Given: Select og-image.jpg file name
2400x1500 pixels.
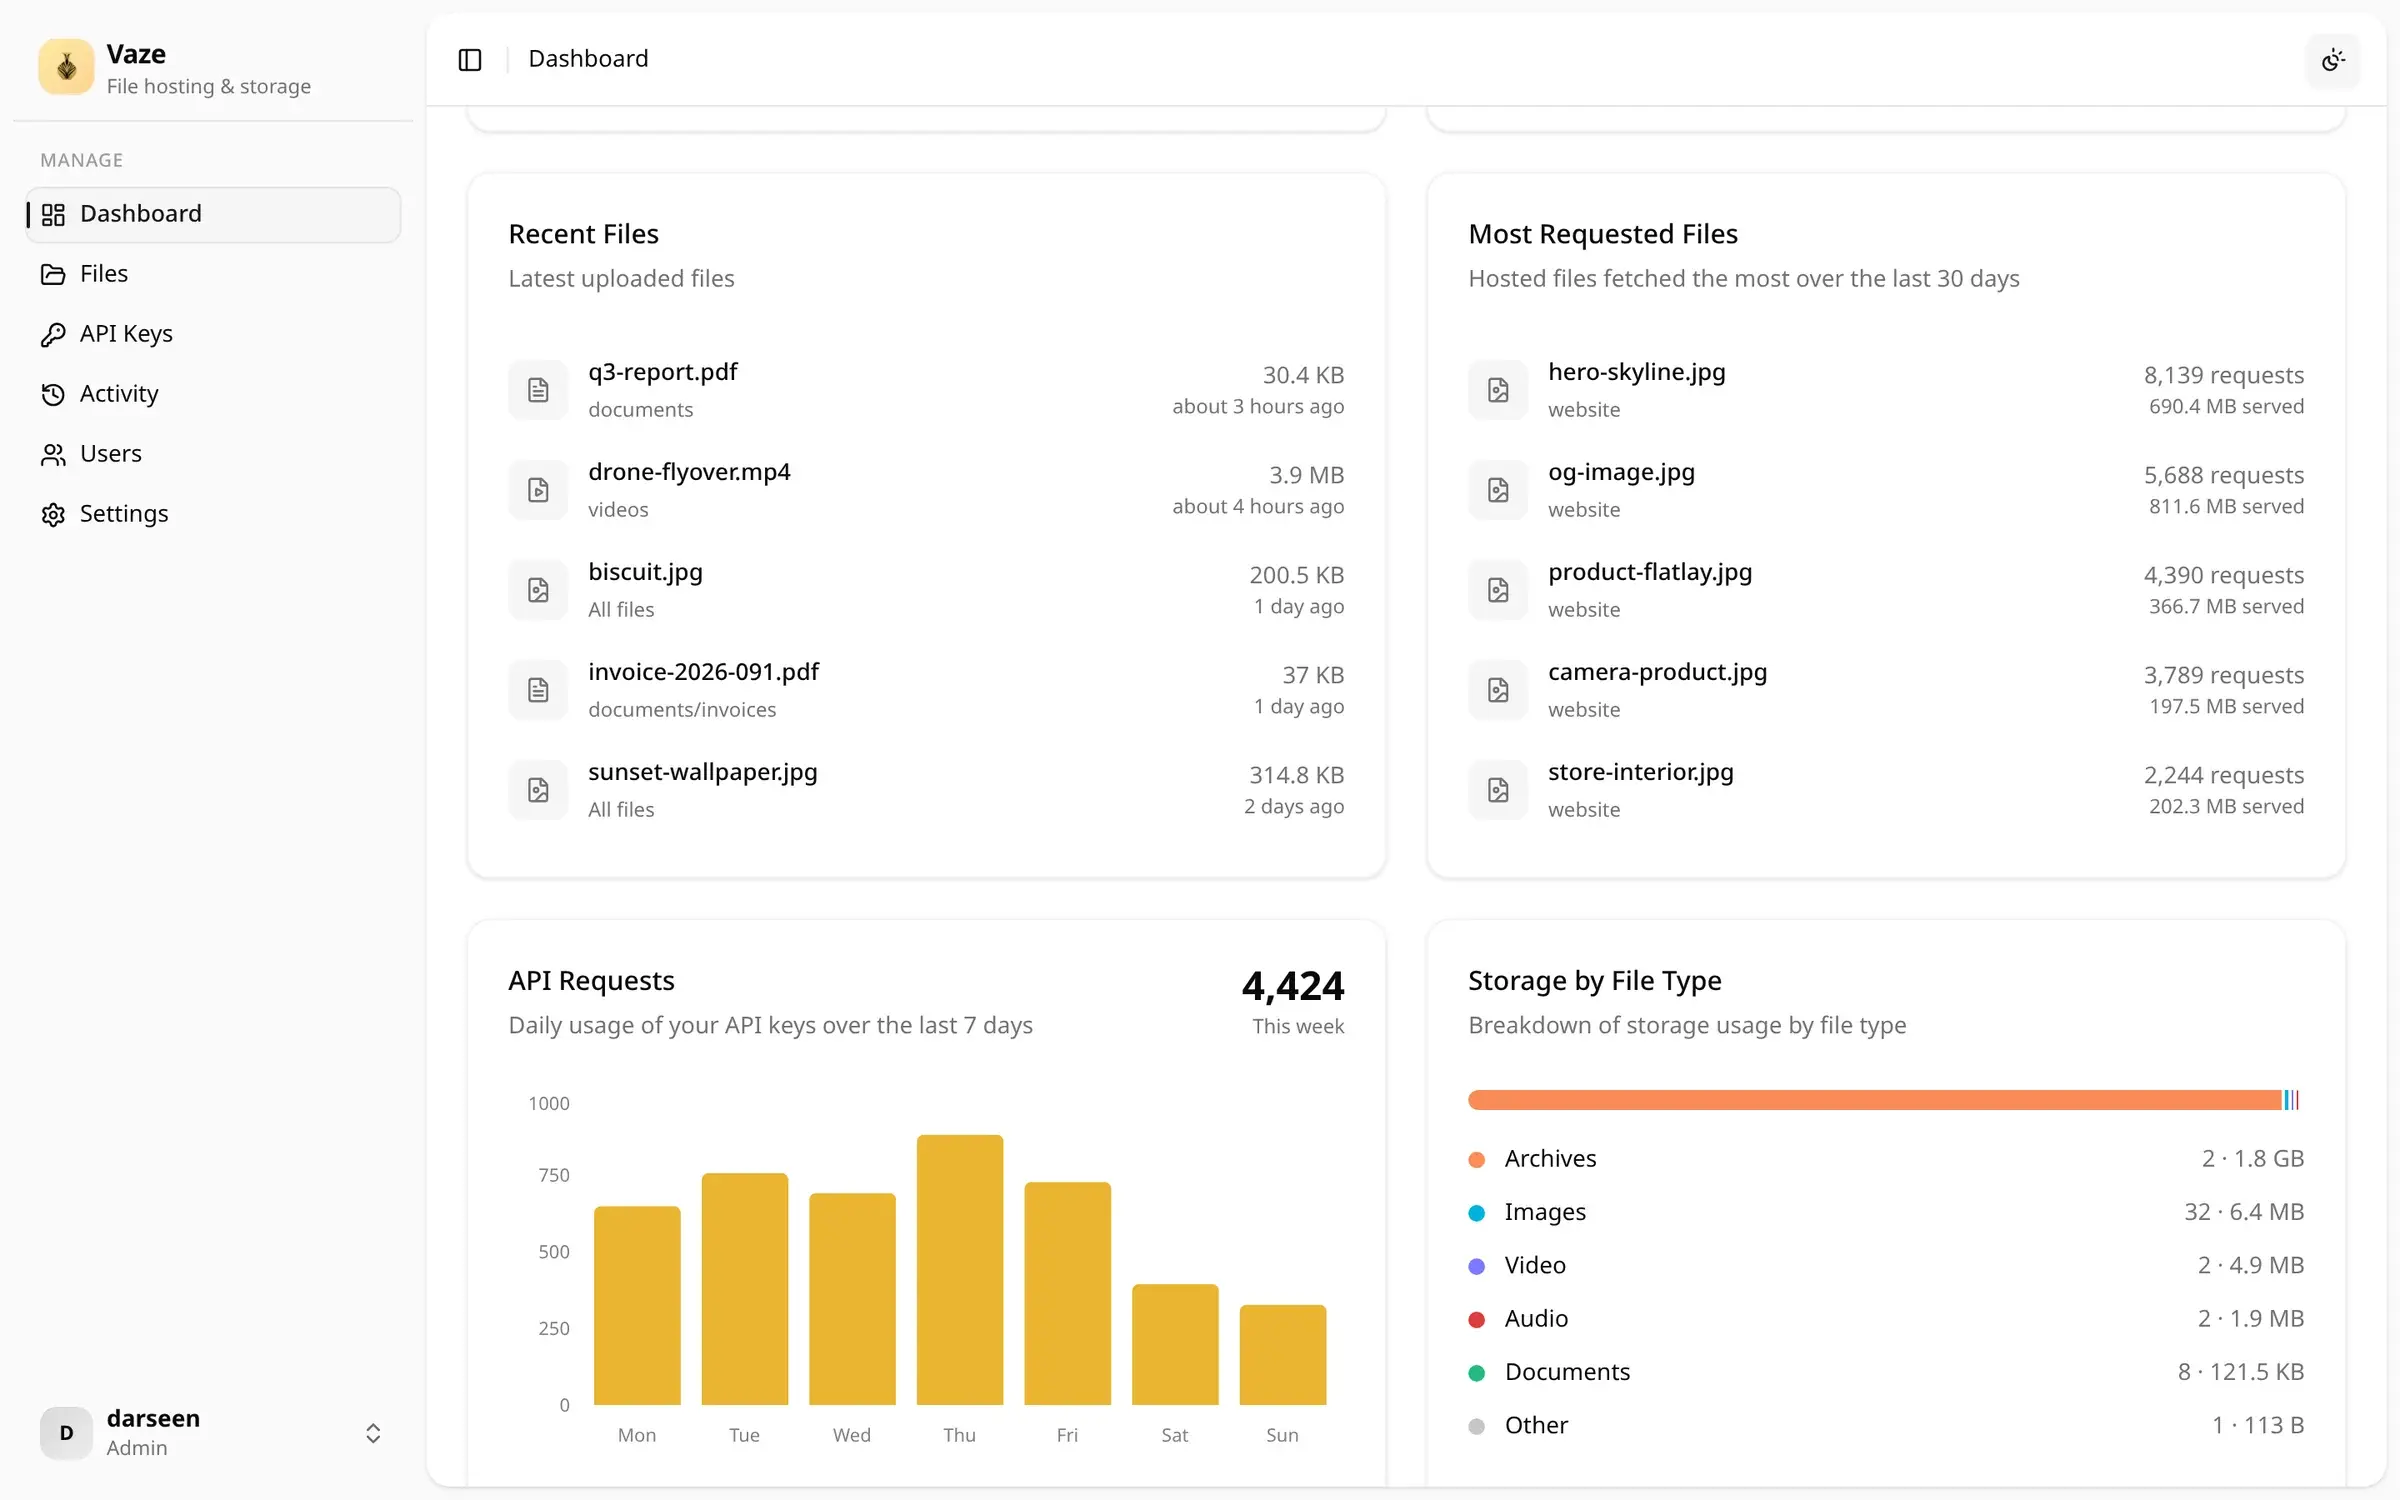Looking at the screenshot, I should click(1621, 472).
